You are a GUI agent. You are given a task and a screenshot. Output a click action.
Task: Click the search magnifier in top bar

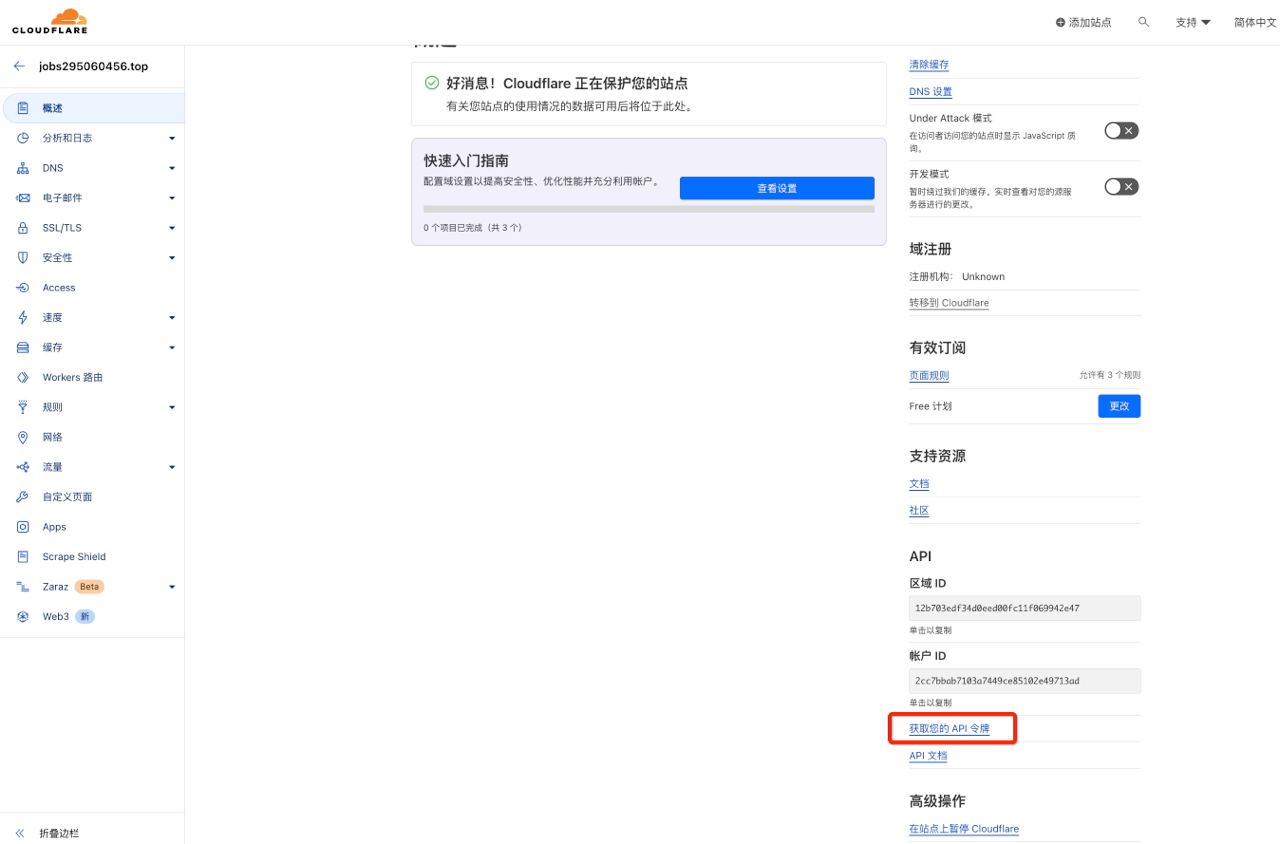pos(1144,22)
